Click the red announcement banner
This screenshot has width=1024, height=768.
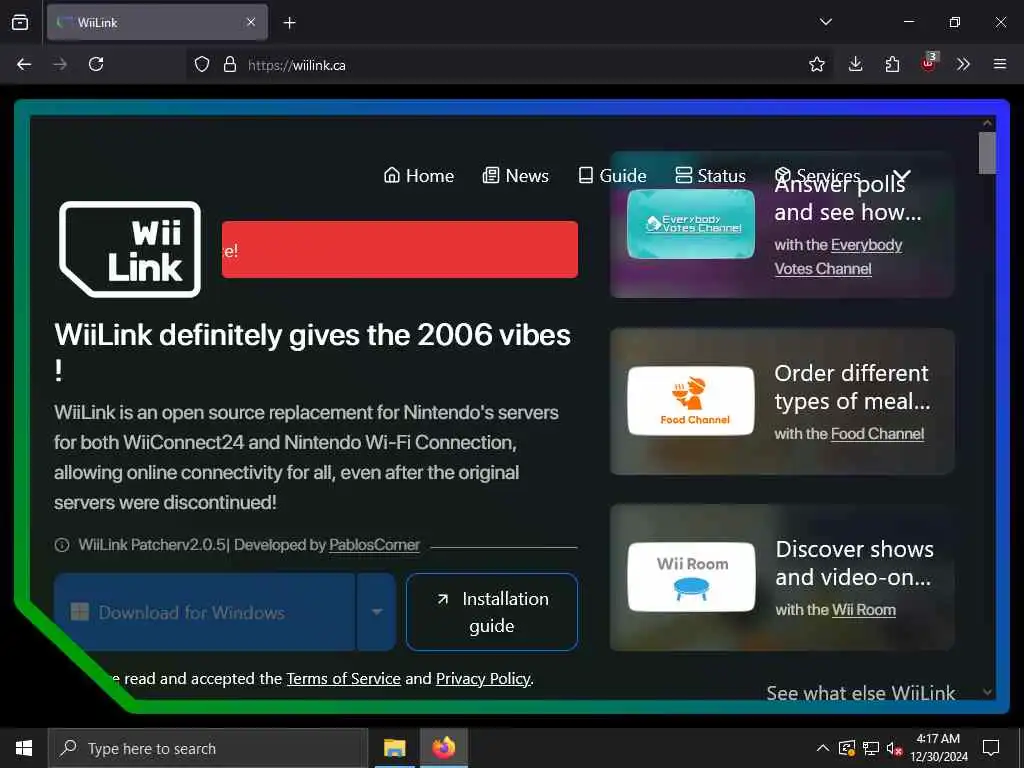point(400,249)
